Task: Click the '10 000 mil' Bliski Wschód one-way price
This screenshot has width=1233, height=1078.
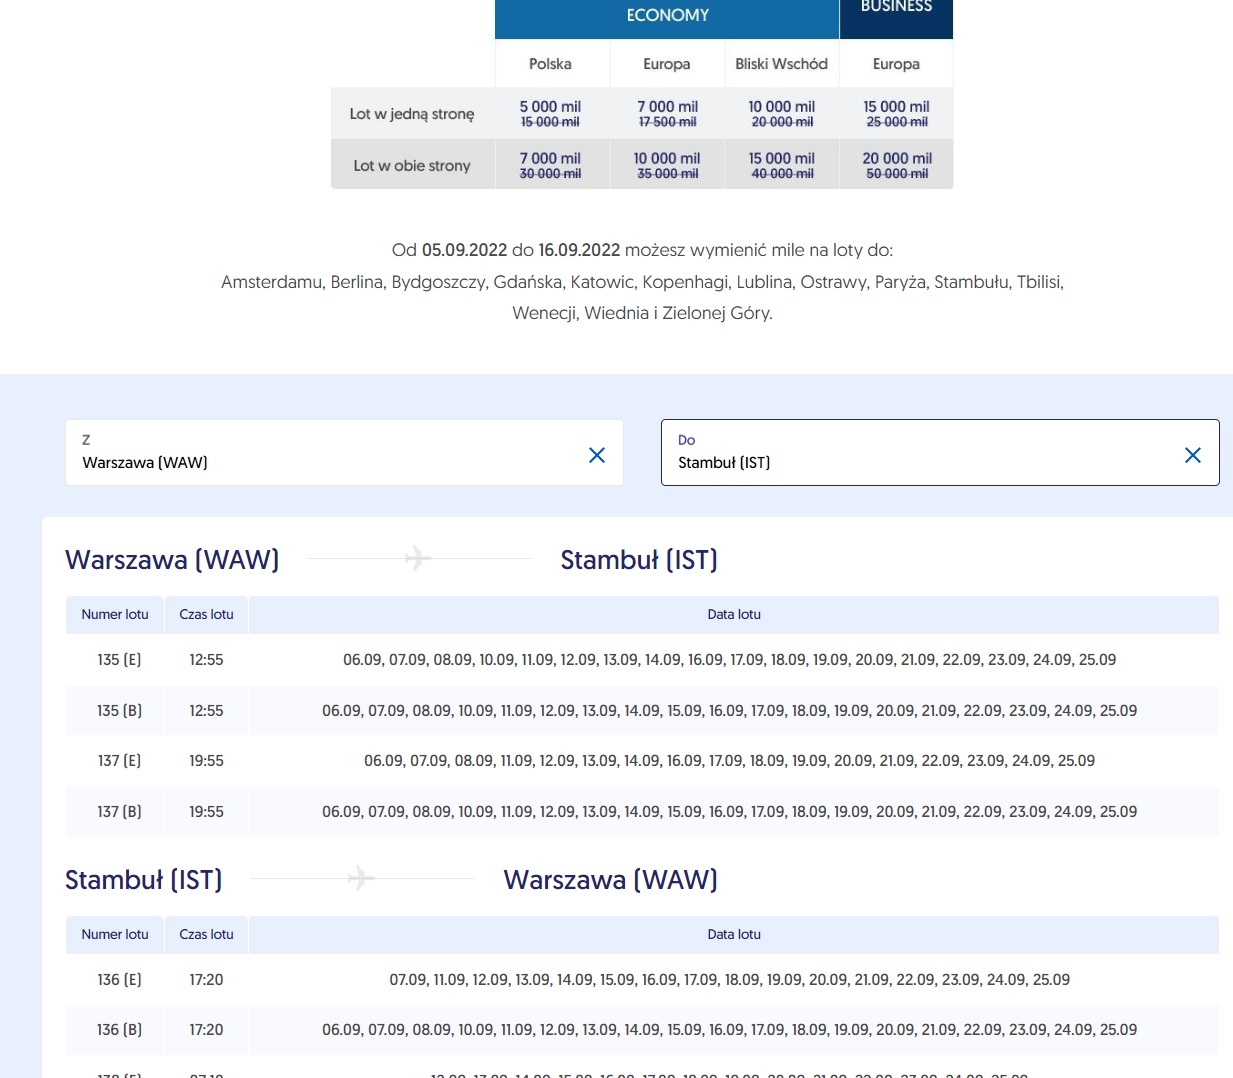Action: [782, 106]
